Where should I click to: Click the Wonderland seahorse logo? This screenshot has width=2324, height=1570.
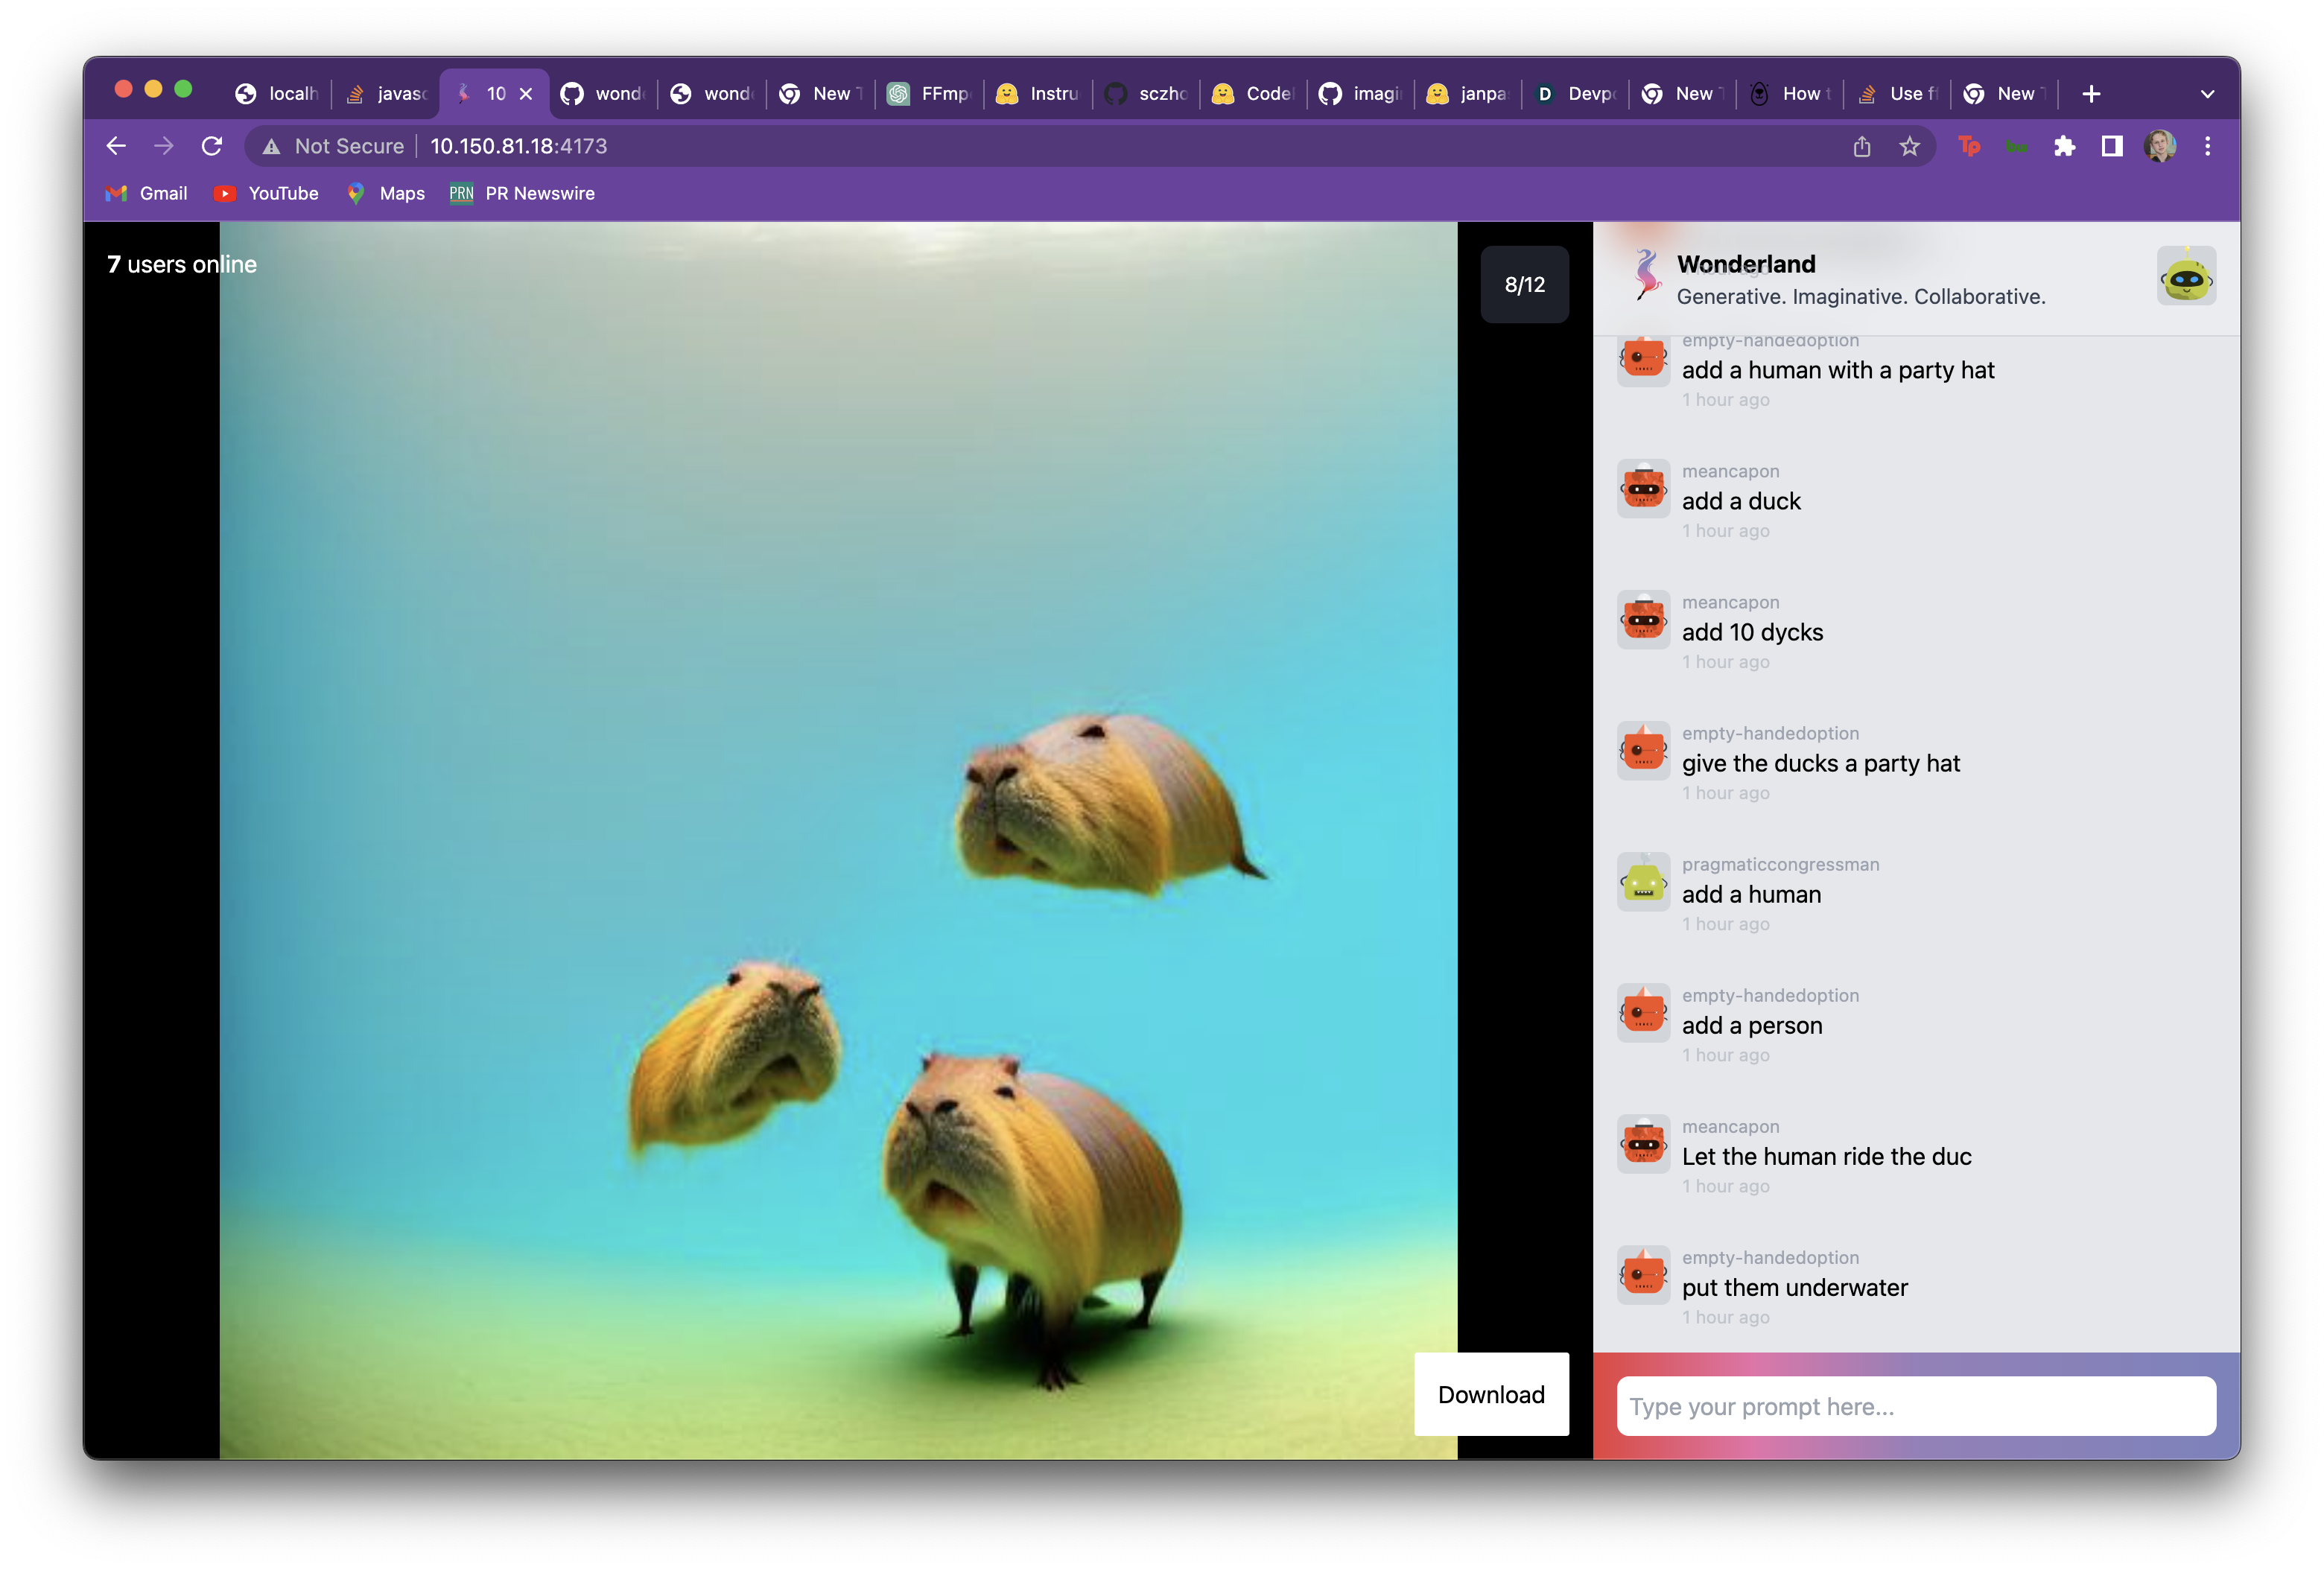(x=1645, y=275)
